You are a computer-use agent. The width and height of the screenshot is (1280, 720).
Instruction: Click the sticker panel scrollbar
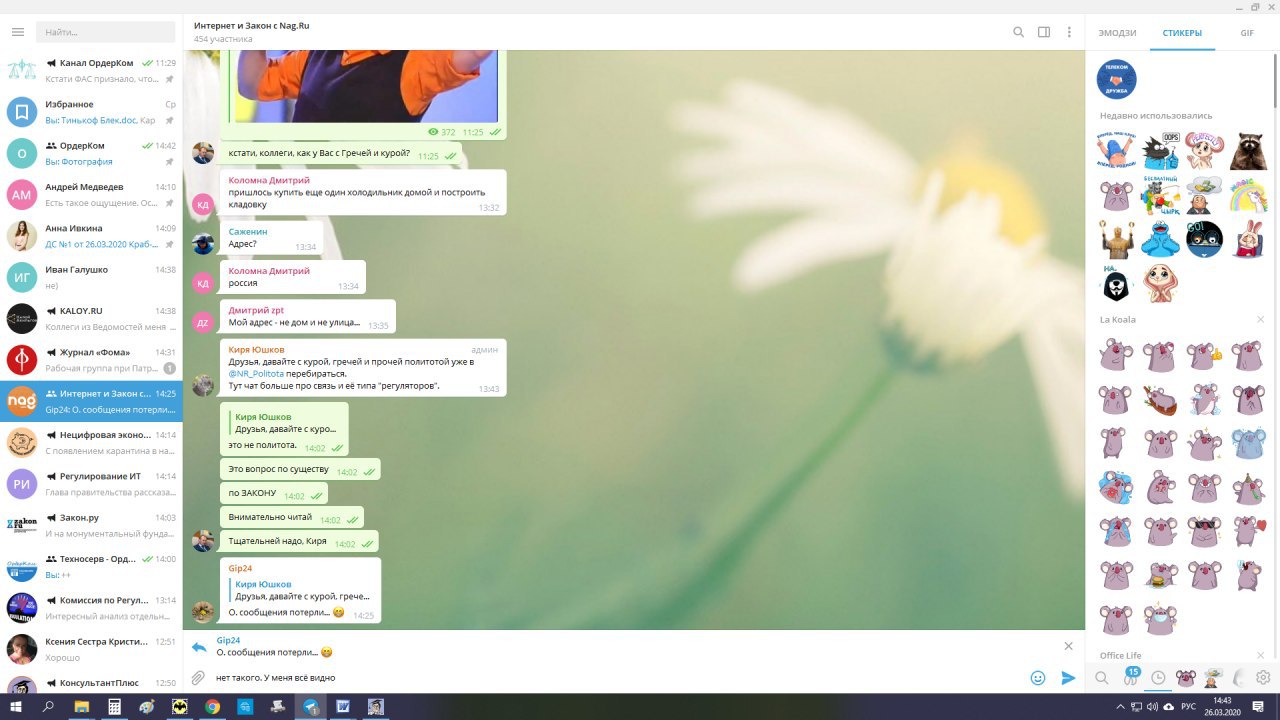[x=1276, y=80]
